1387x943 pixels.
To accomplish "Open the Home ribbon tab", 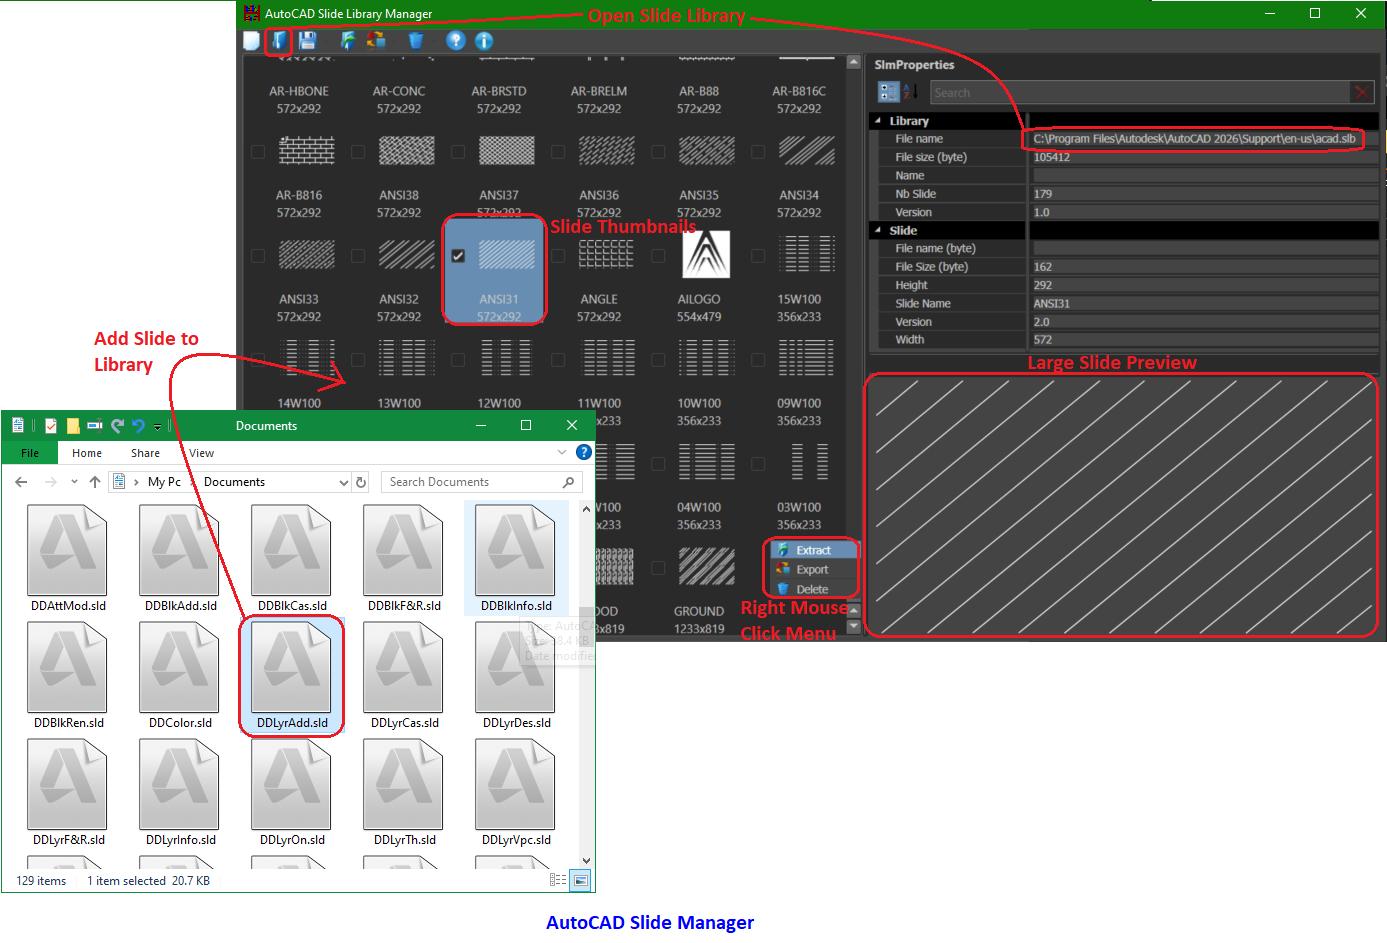I will (x=87, y=453).
